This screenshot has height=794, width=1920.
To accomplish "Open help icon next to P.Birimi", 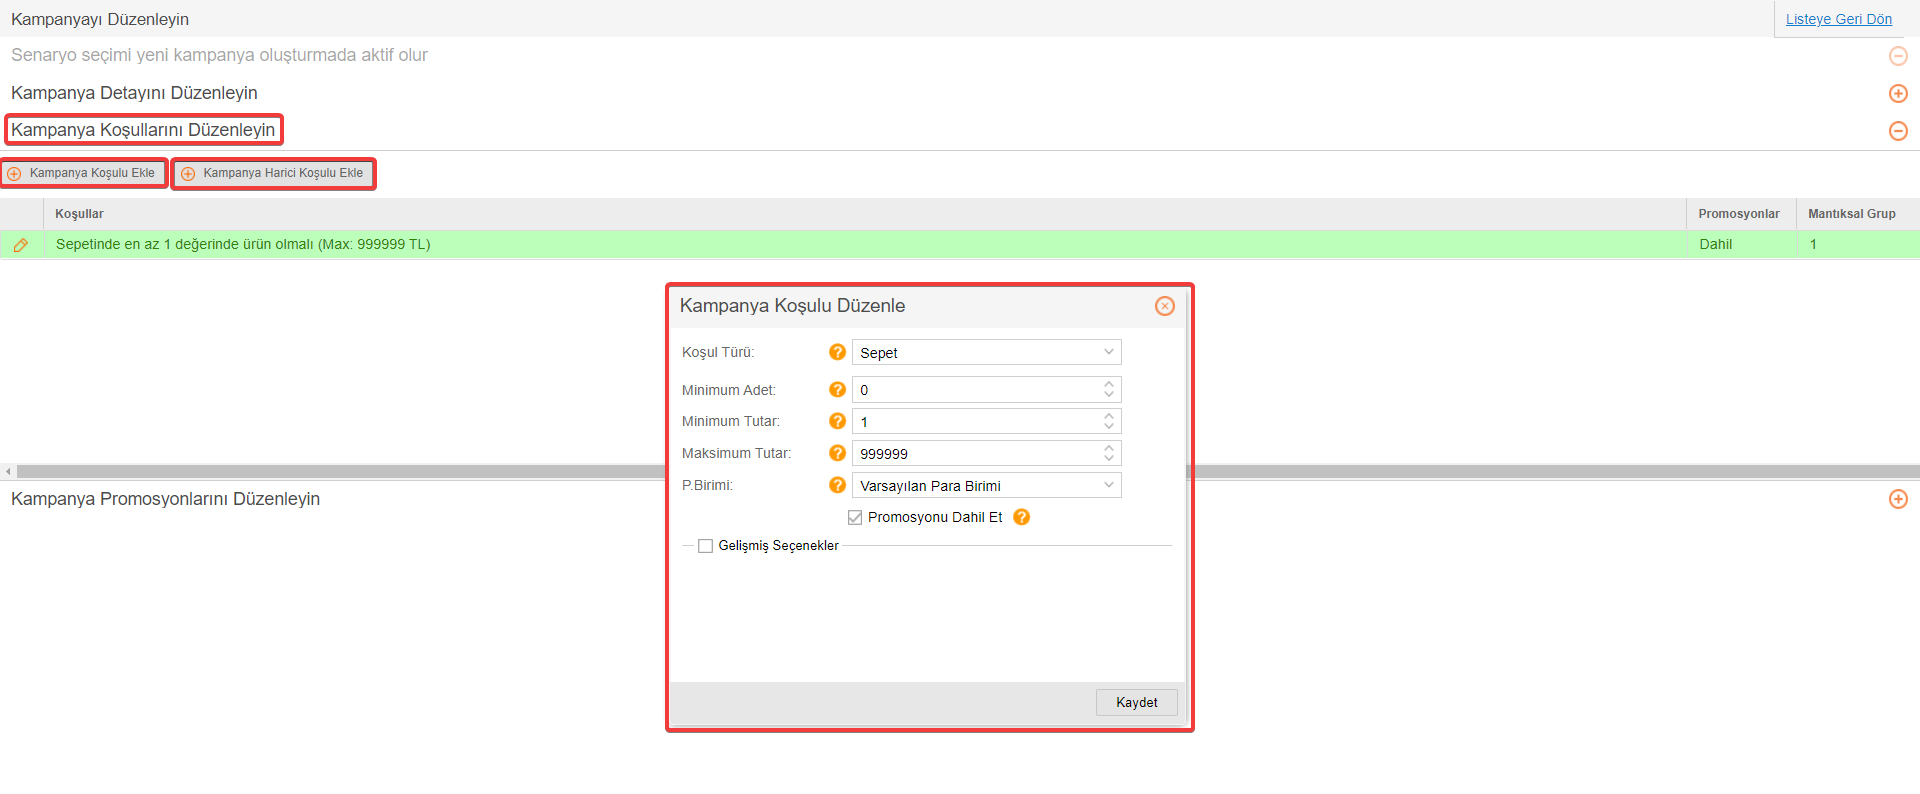I will [838, 485].
